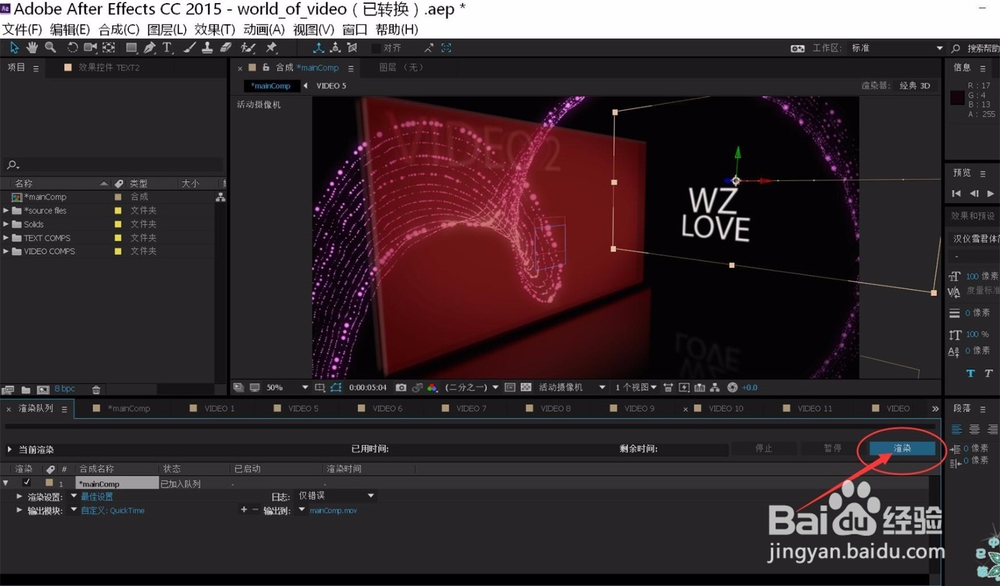Screen dimensions: 1000x586
Task: Open the File (文件) menu
Action: (x=22, y=29)
